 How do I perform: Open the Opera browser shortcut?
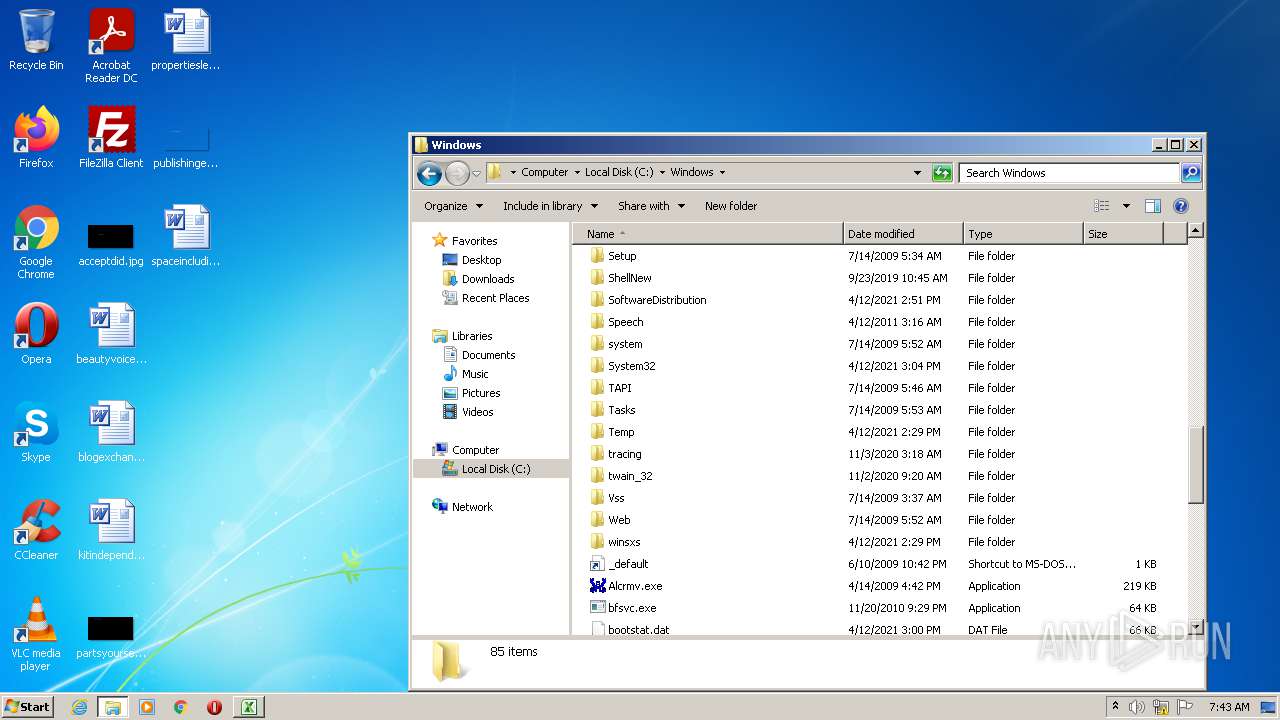pos(36,334)
